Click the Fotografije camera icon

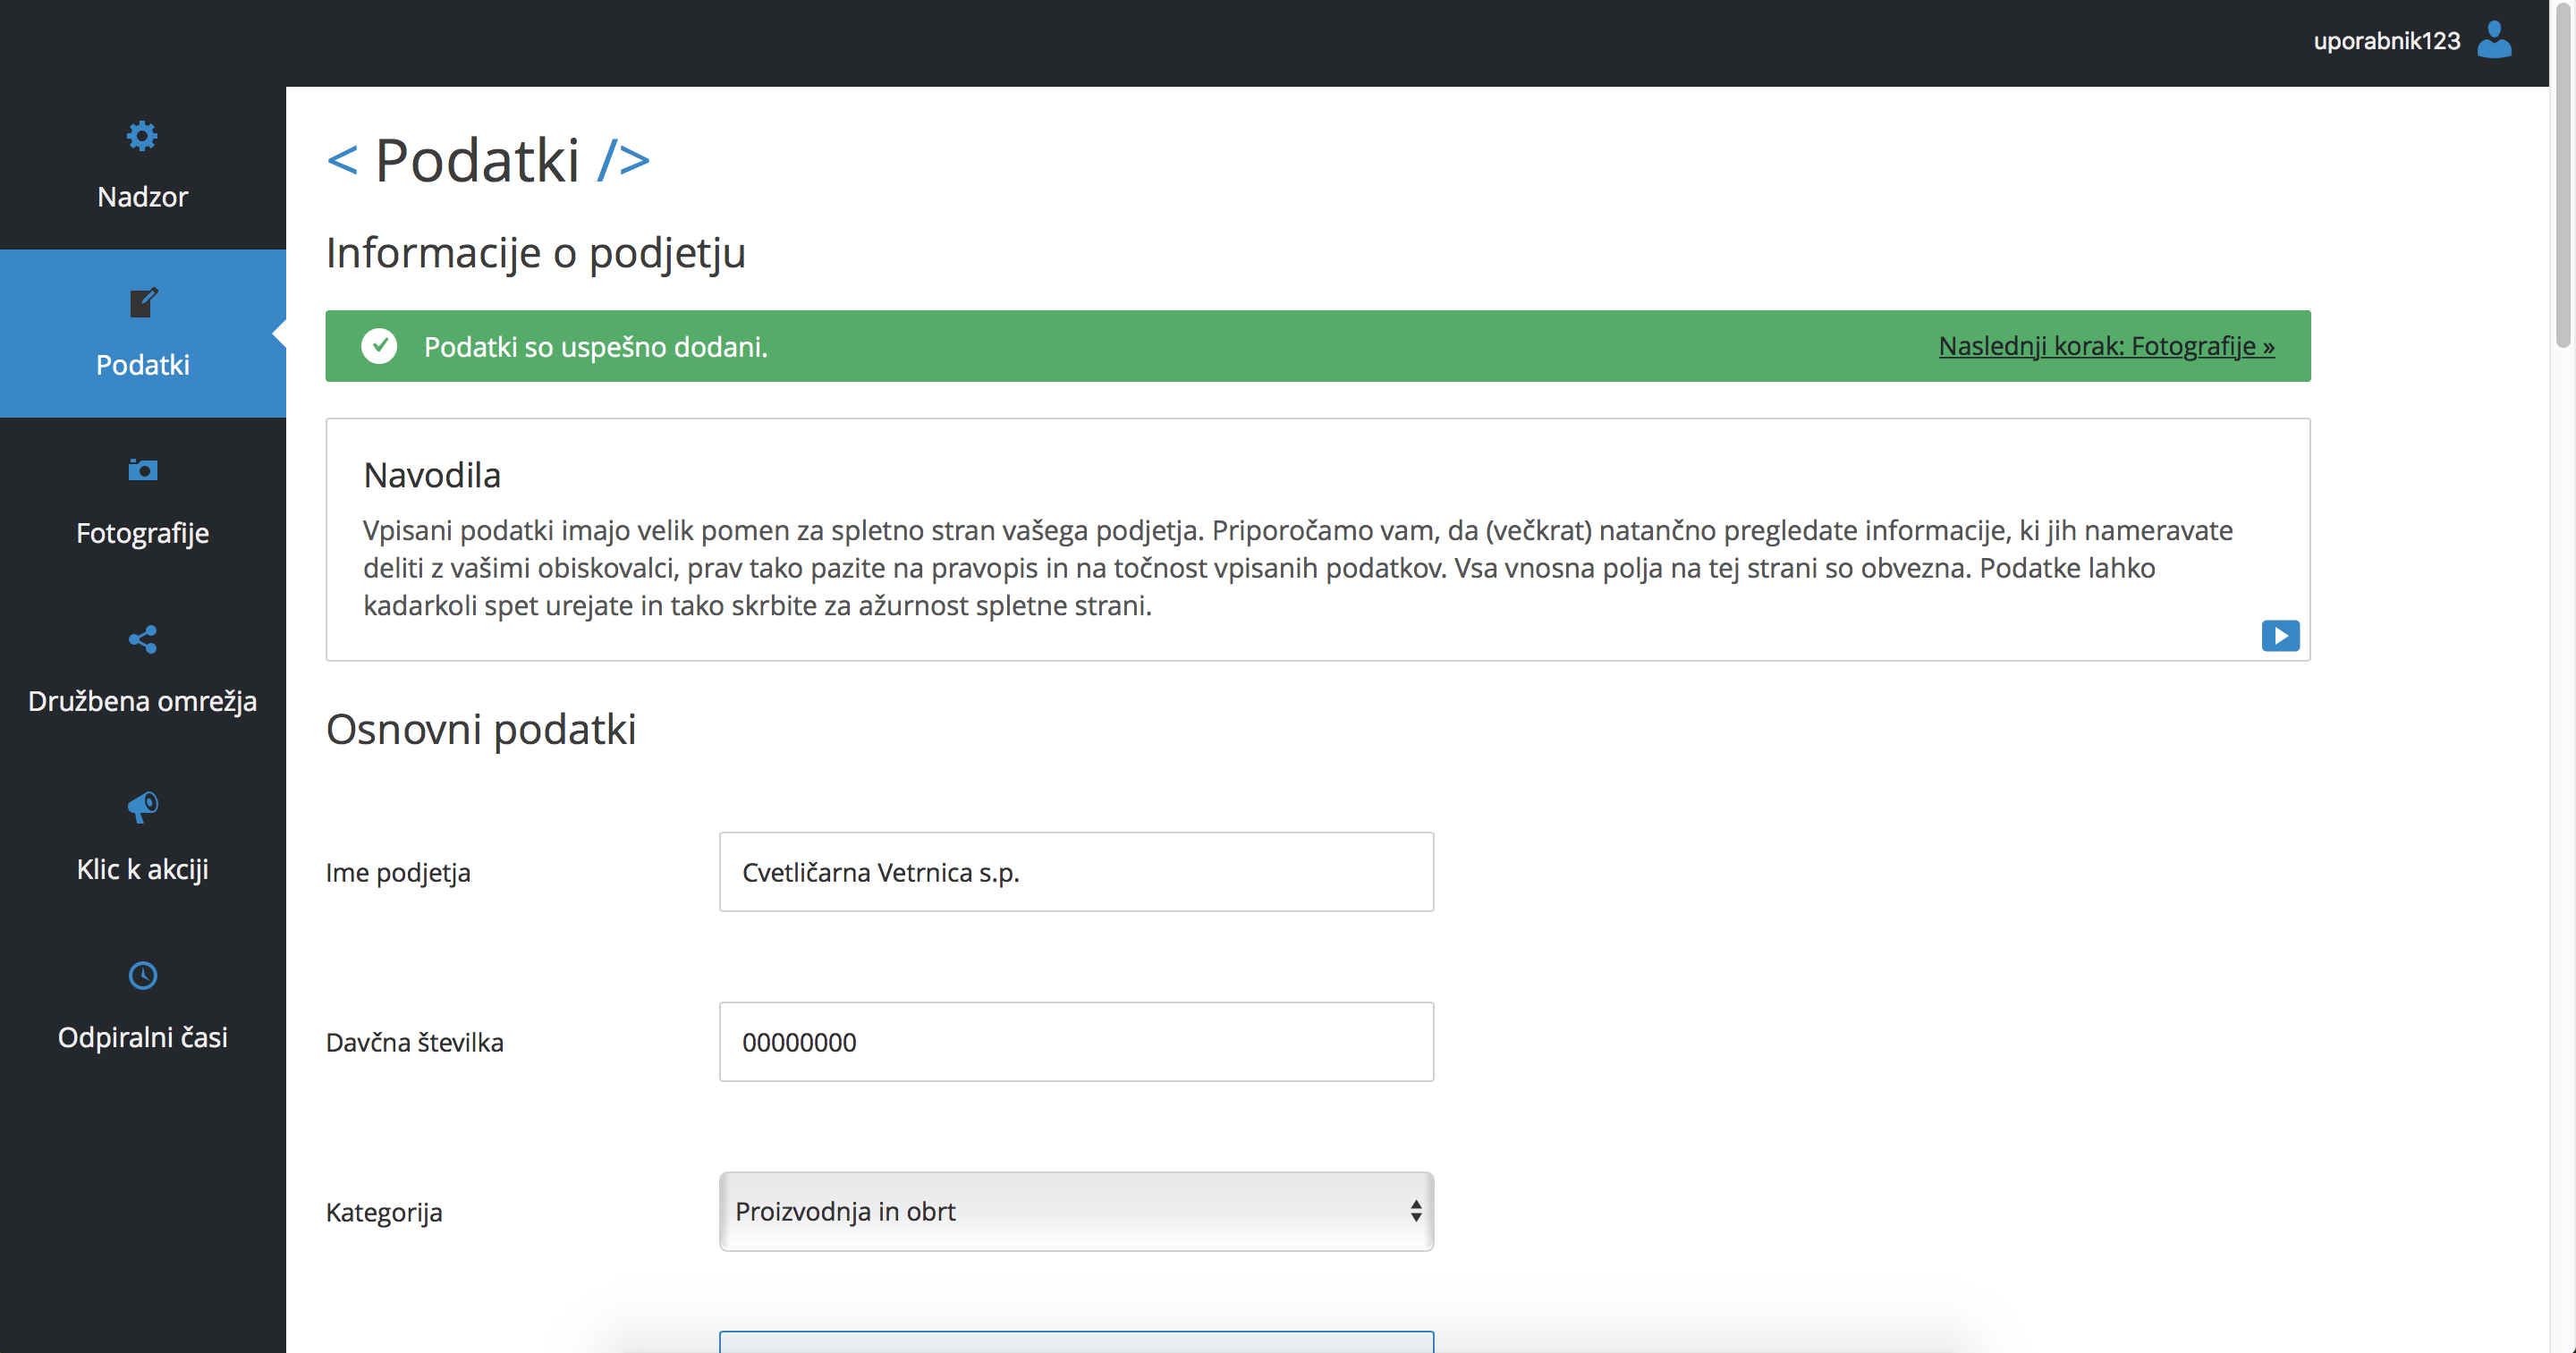[143, 469]
